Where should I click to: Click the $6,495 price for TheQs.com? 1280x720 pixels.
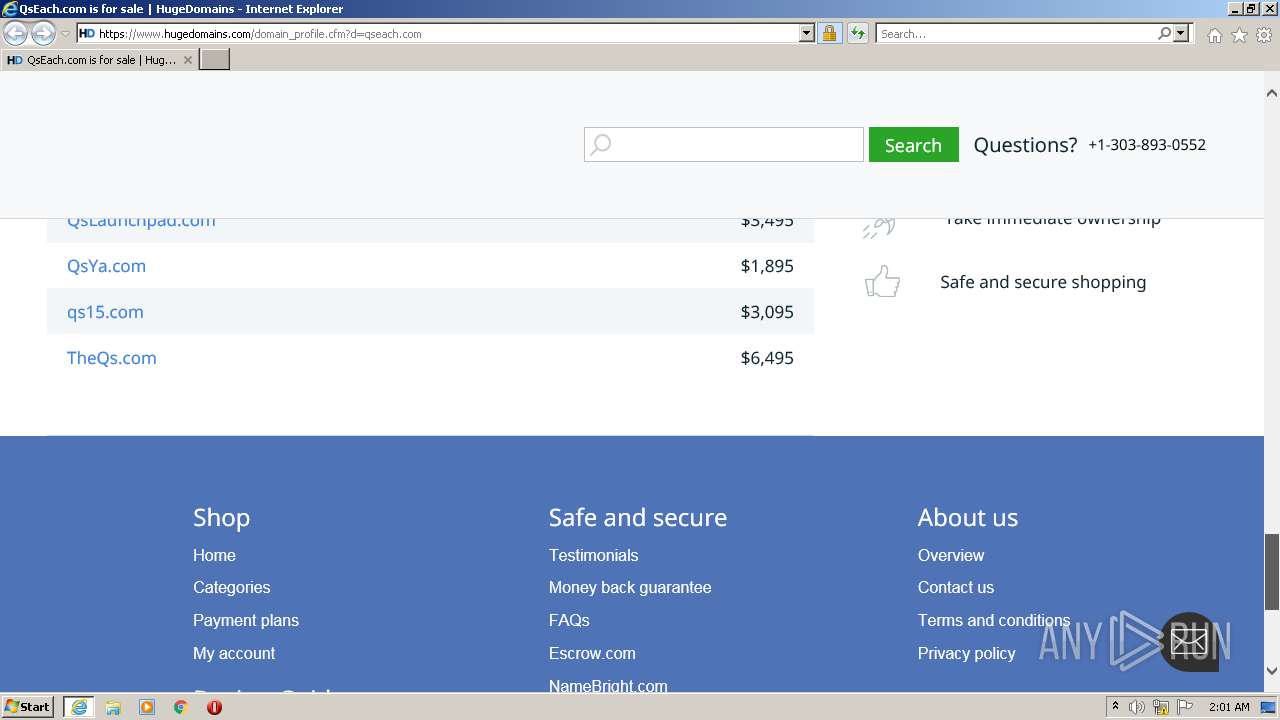(767, 358)
